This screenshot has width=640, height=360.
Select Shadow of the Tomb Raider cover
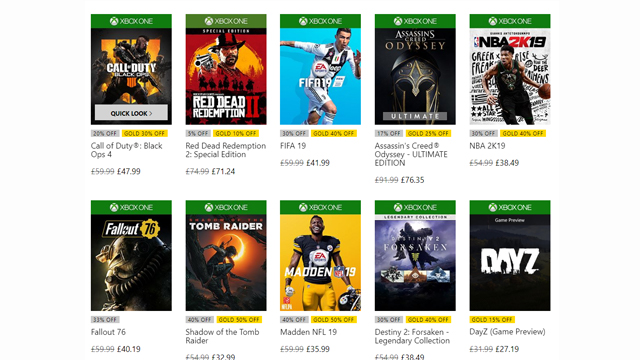click(226, 262)
